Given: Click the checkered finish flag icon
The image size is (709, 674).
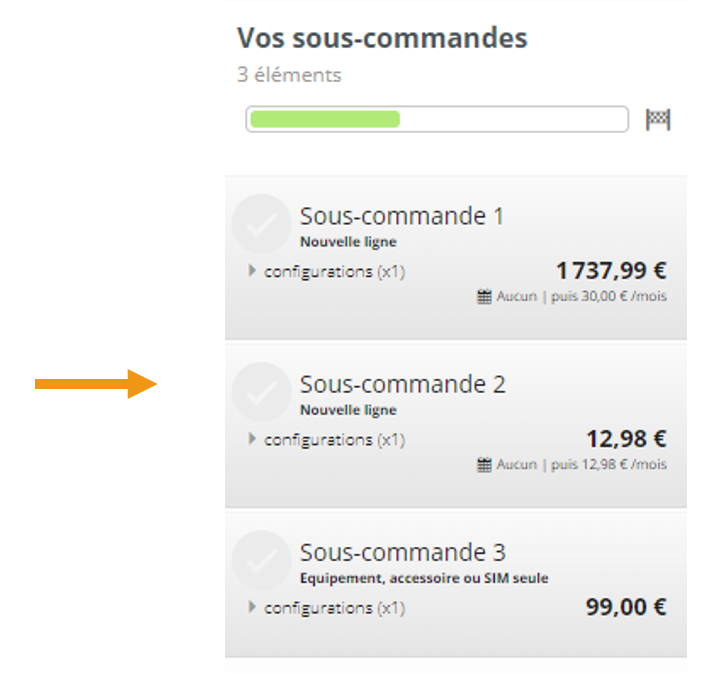Looking at the screenshot, I should pos(658,120).
